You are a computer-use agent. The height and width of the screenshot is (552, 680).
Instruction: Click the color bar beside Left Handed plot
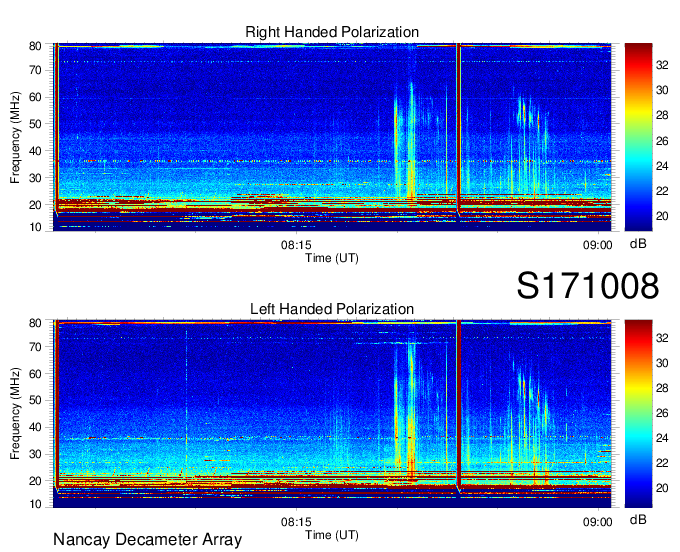[x=638, y=414]
